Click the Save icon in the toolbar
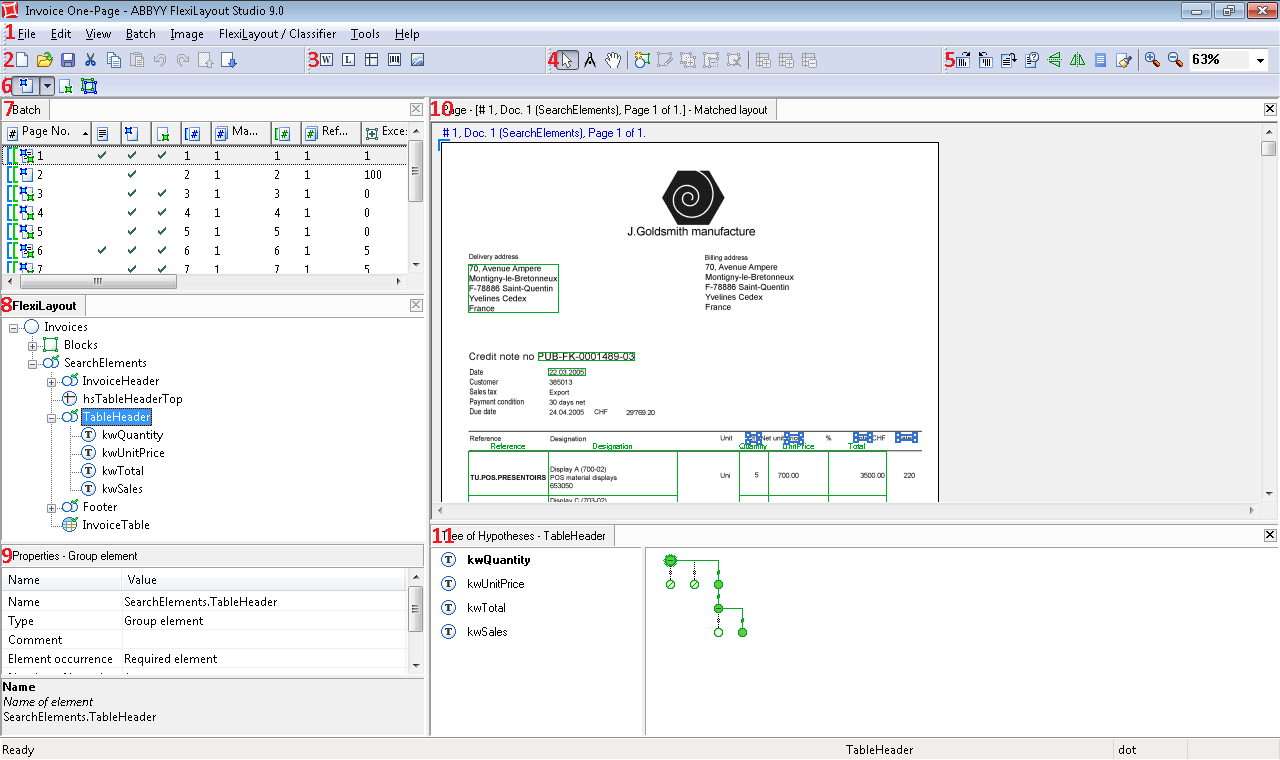The height and width of the screenshot is (760, 1280). coord(68,60)
